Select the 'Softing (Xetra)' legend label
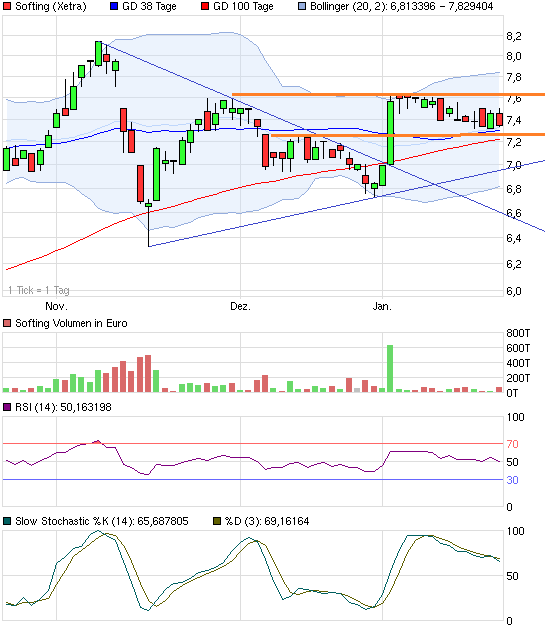Image resolution: width=545 pixels, height=629 pixels. pos(51,6)
